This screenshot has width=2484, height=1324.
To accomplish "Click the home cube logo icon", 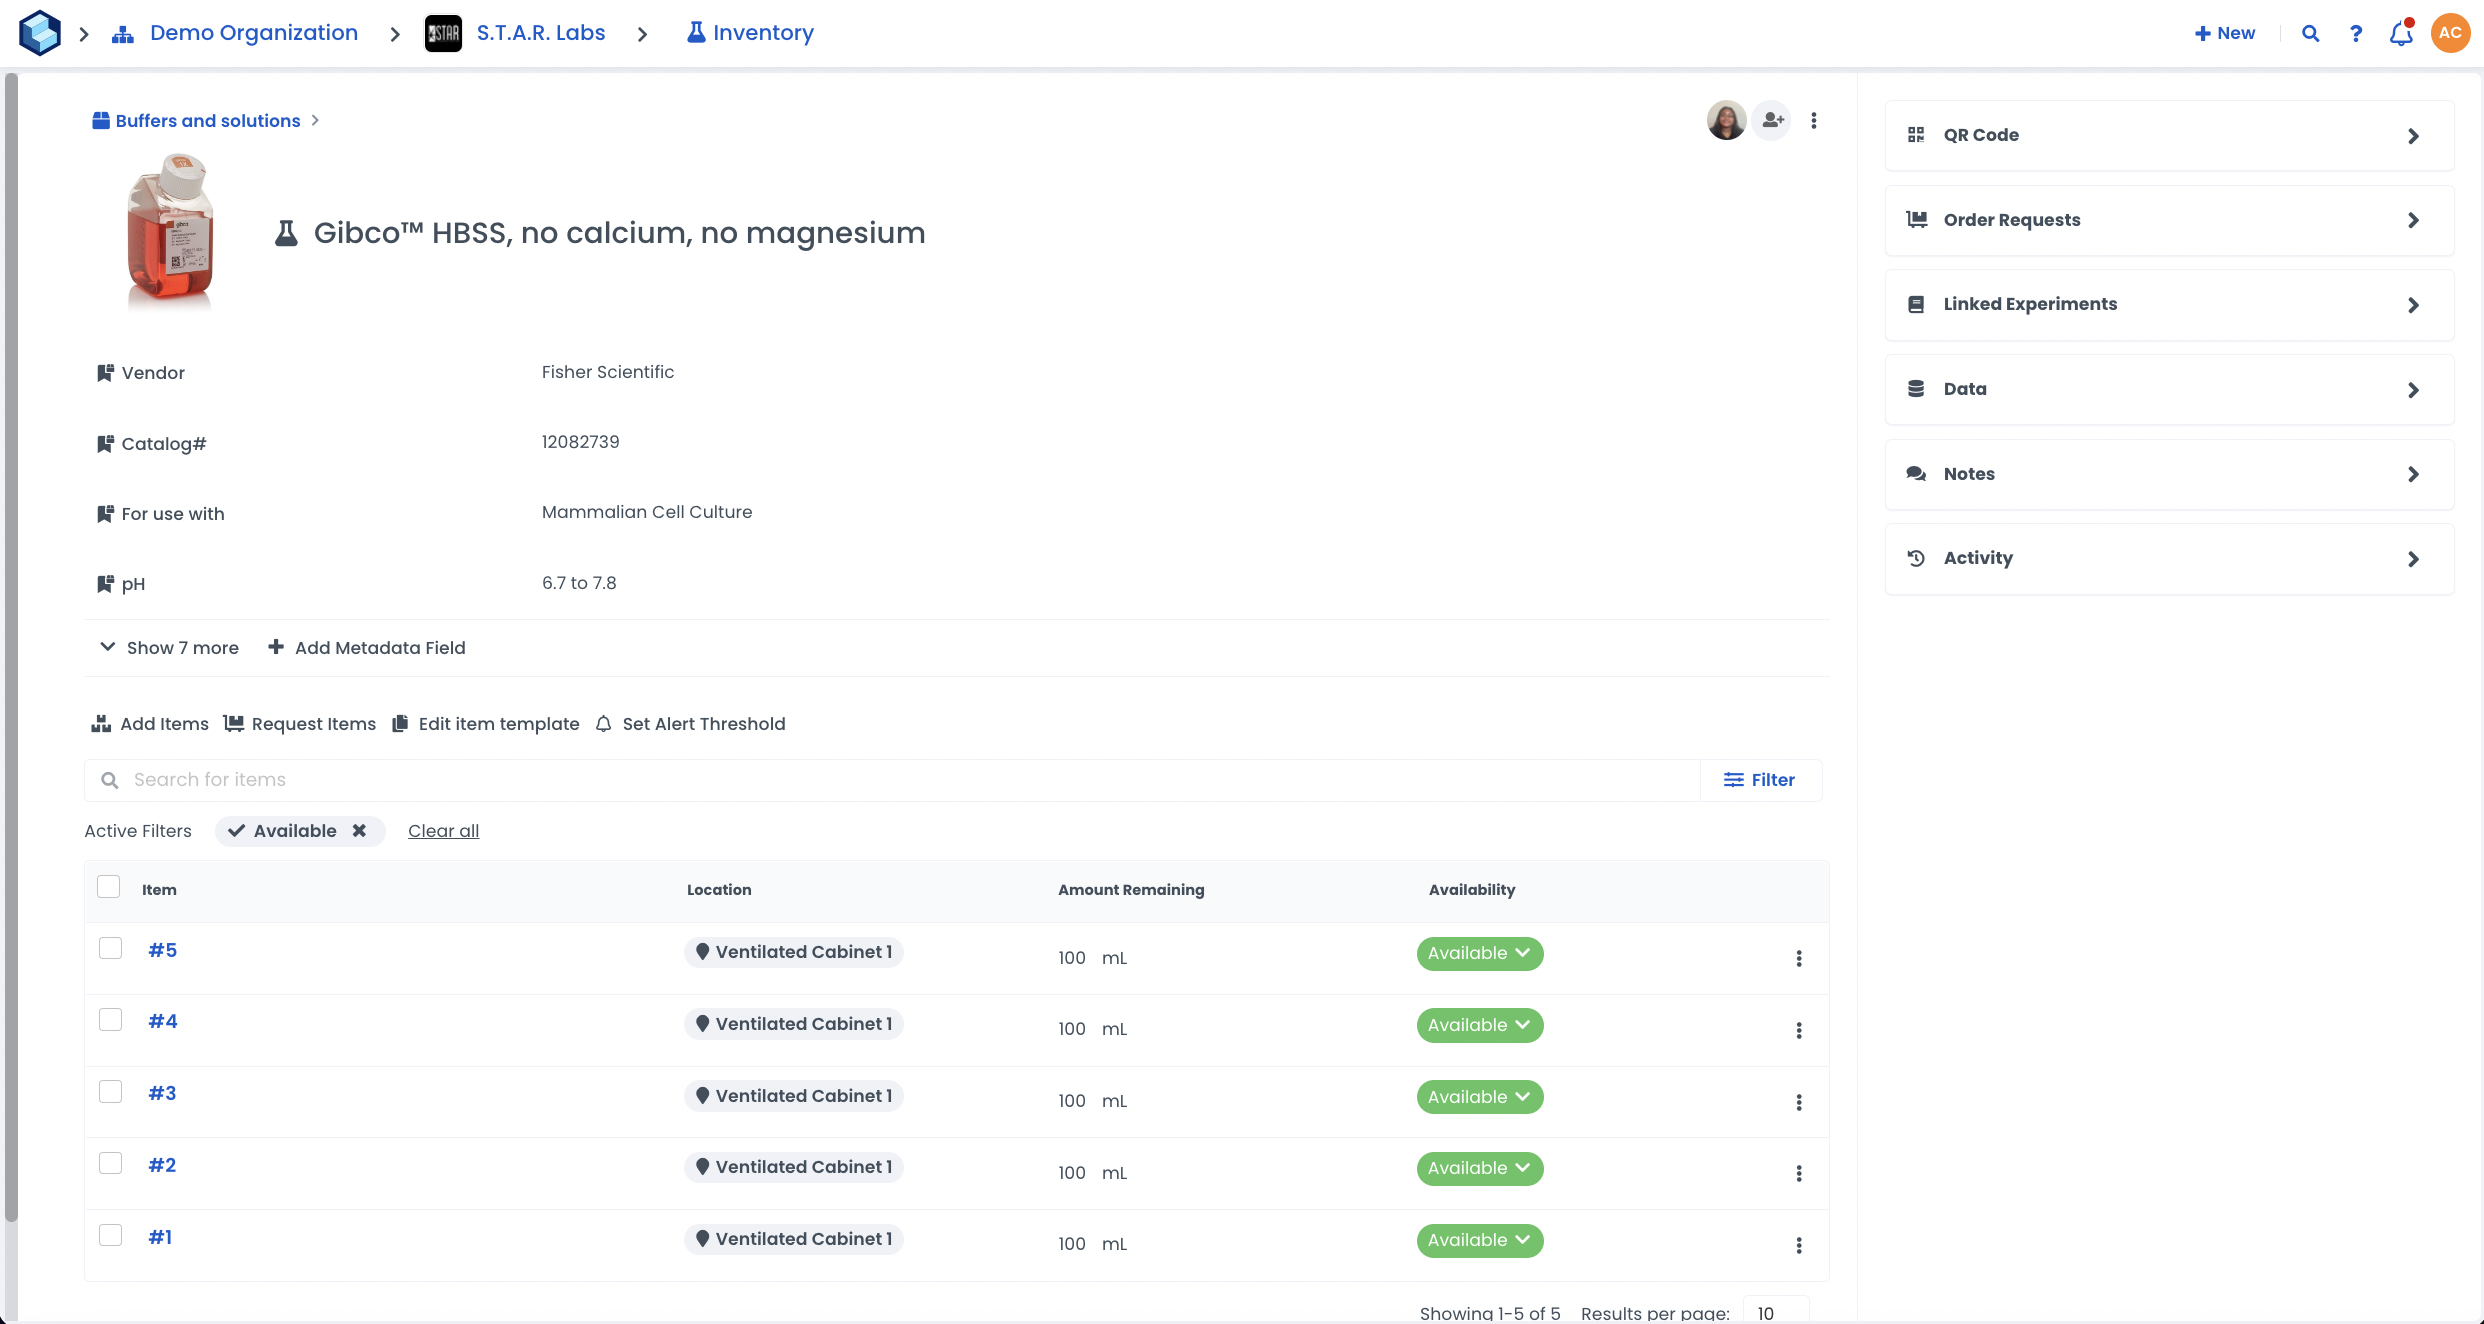I will (x=40, y=33).
